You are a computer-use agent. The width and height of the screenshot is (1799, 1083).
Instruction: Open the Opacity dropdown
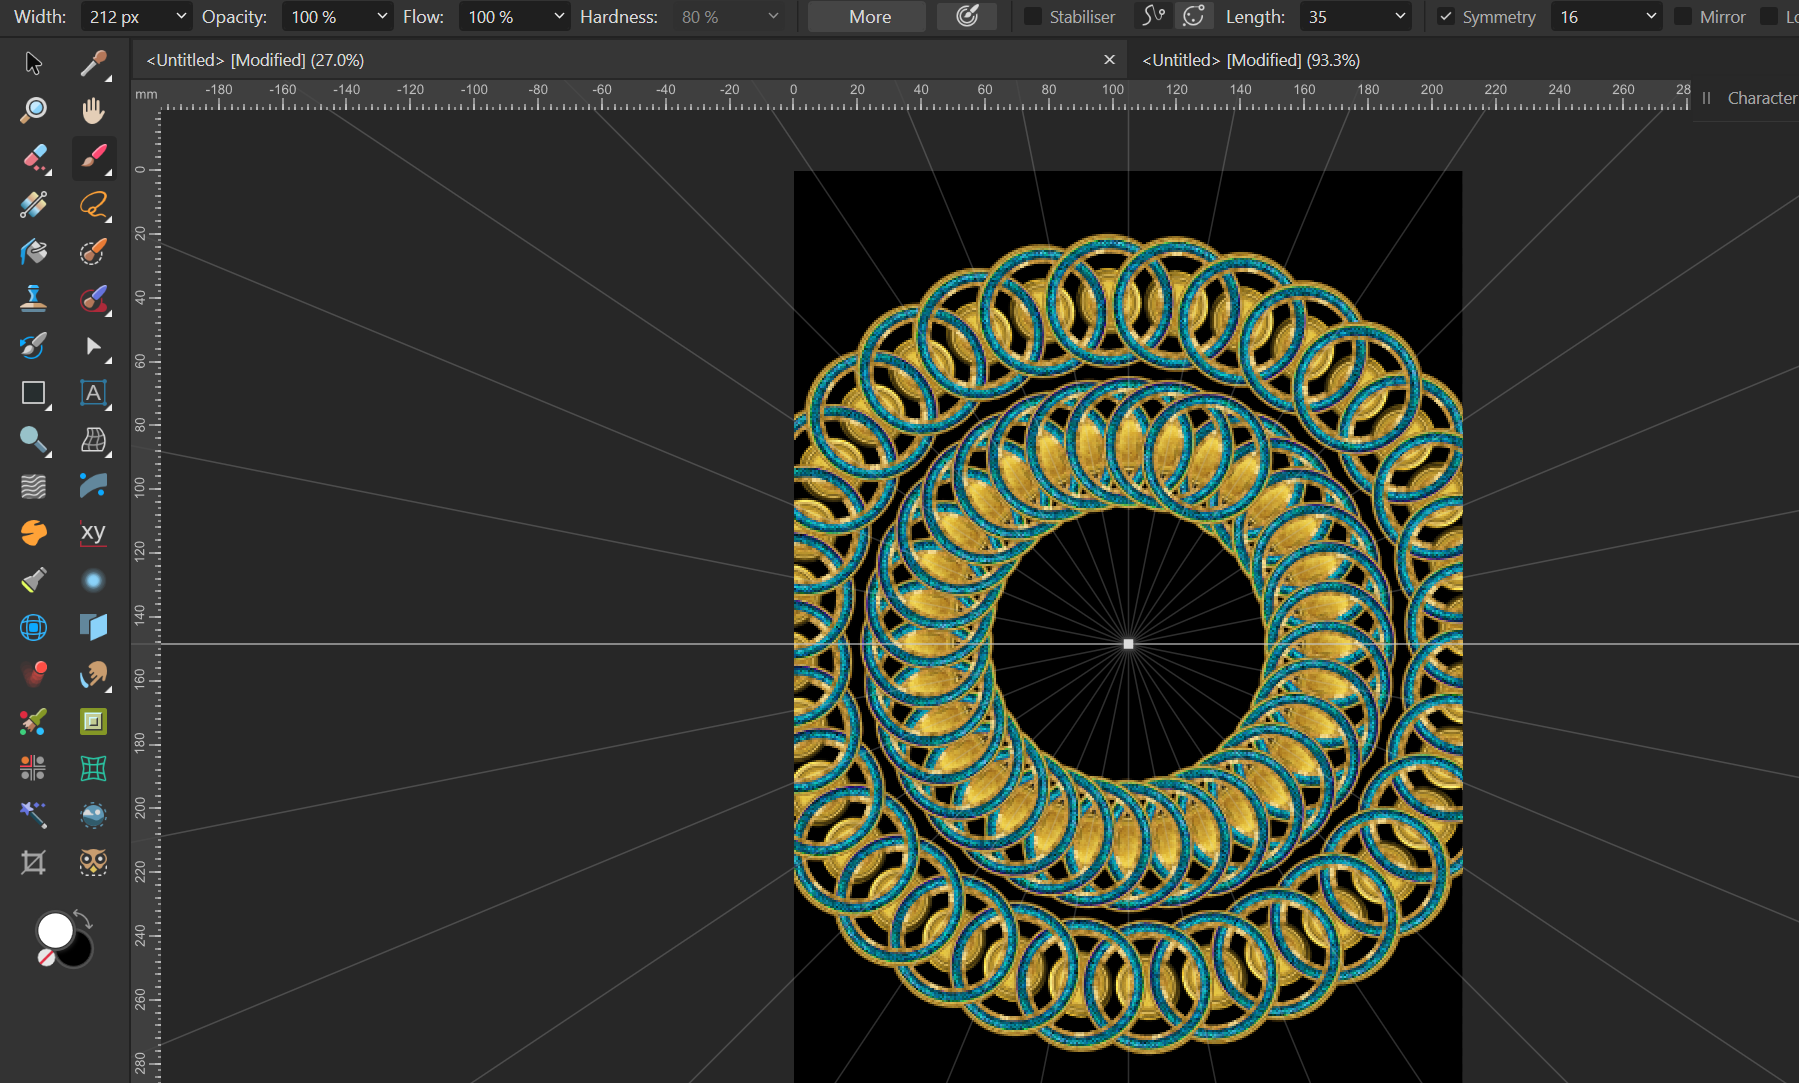pyautogui.click(x=382, y=16)
